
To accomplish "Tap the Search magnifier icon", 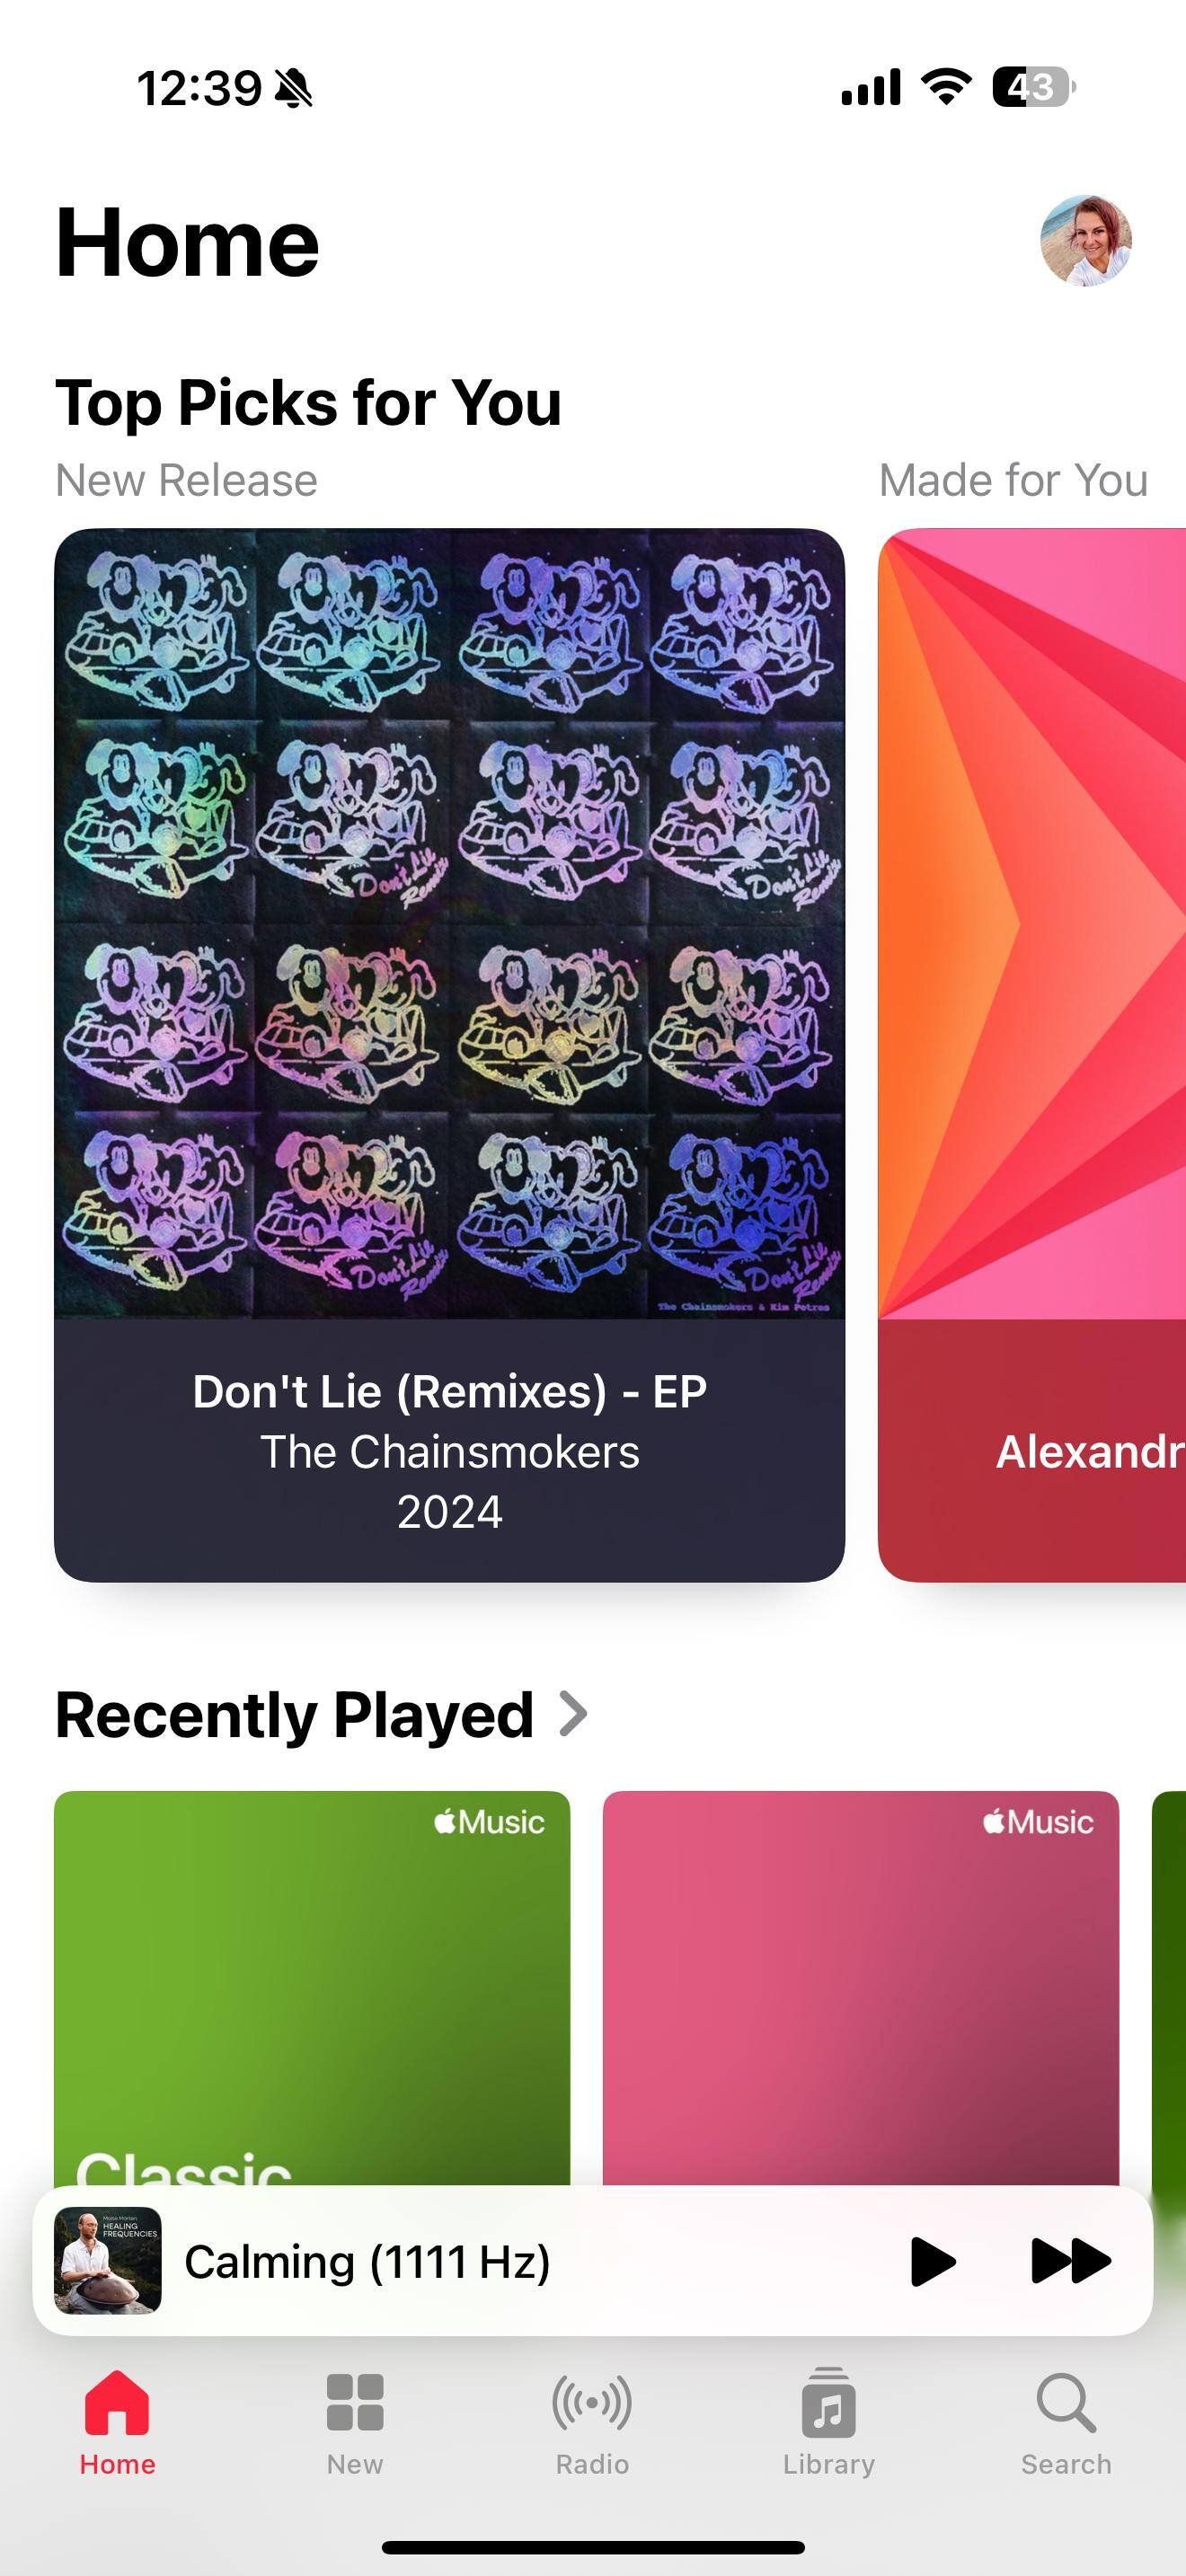I will click(x=1066, y=2402).
